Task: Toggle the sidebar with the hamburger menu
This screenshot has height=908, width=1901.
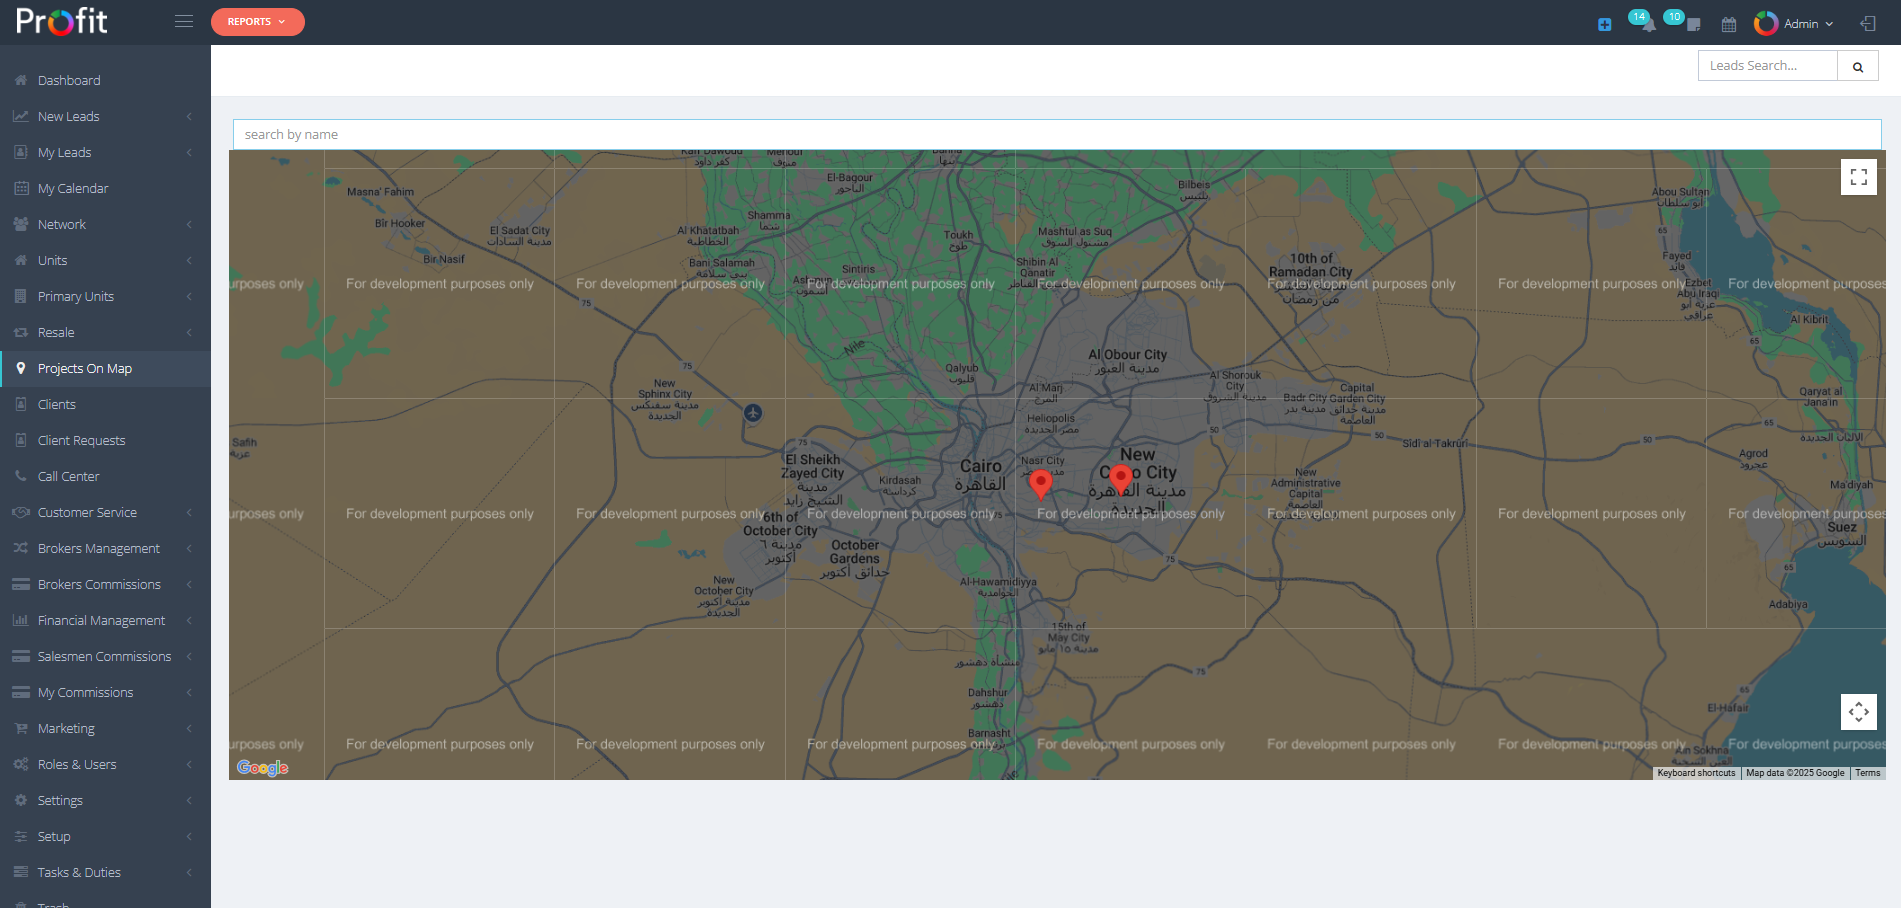Action: coord(183,19)
